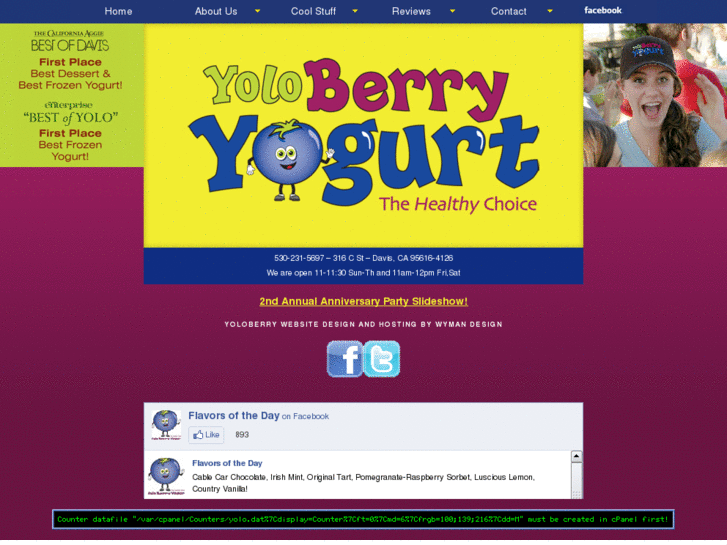Open the About Us menu

(x=216, y=11)
